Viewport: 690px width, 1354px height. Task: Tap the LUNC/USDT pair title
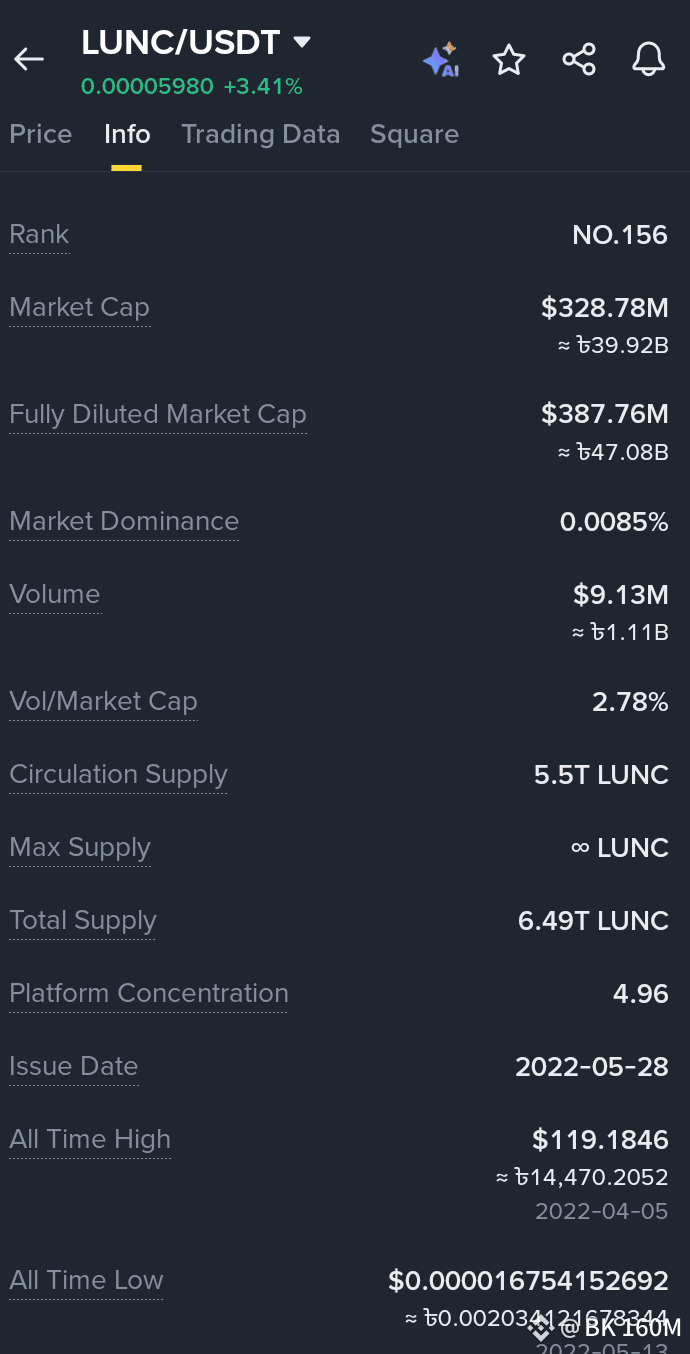coord(181,43)
